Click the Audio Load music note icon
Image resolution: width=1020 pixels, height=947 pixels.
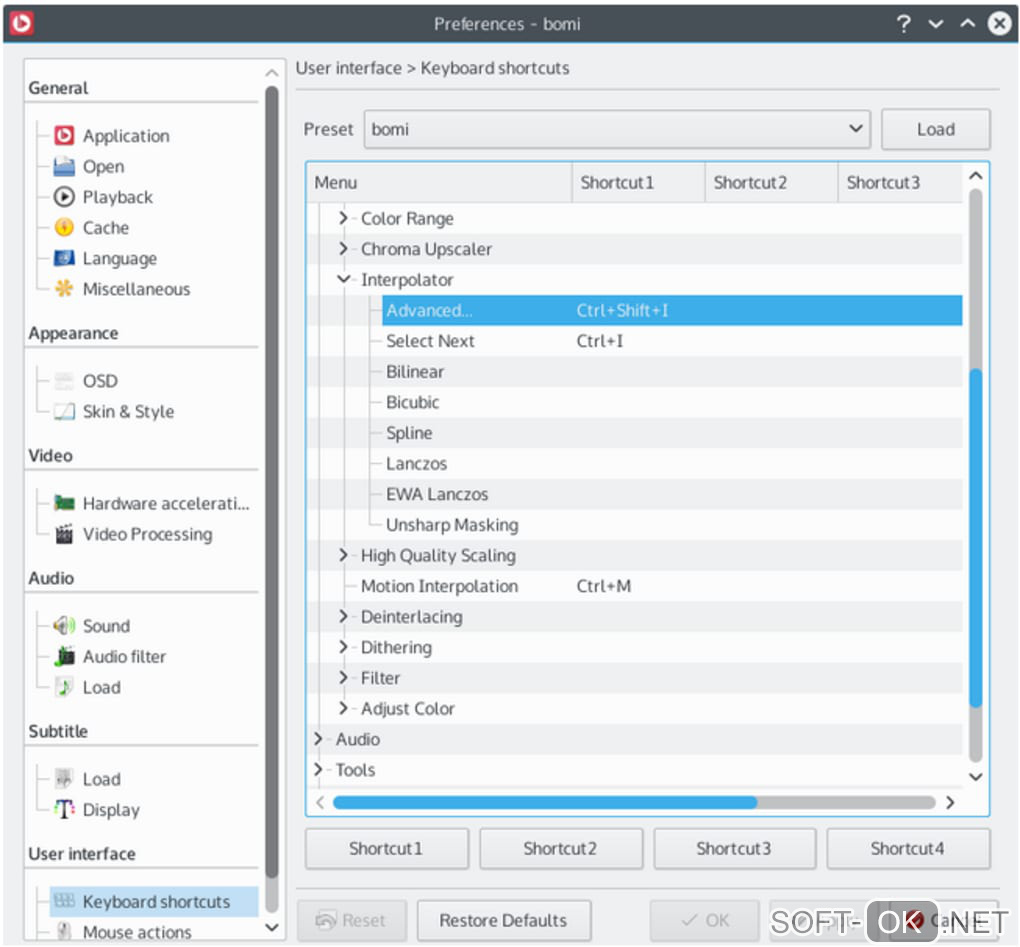point(64,686)
